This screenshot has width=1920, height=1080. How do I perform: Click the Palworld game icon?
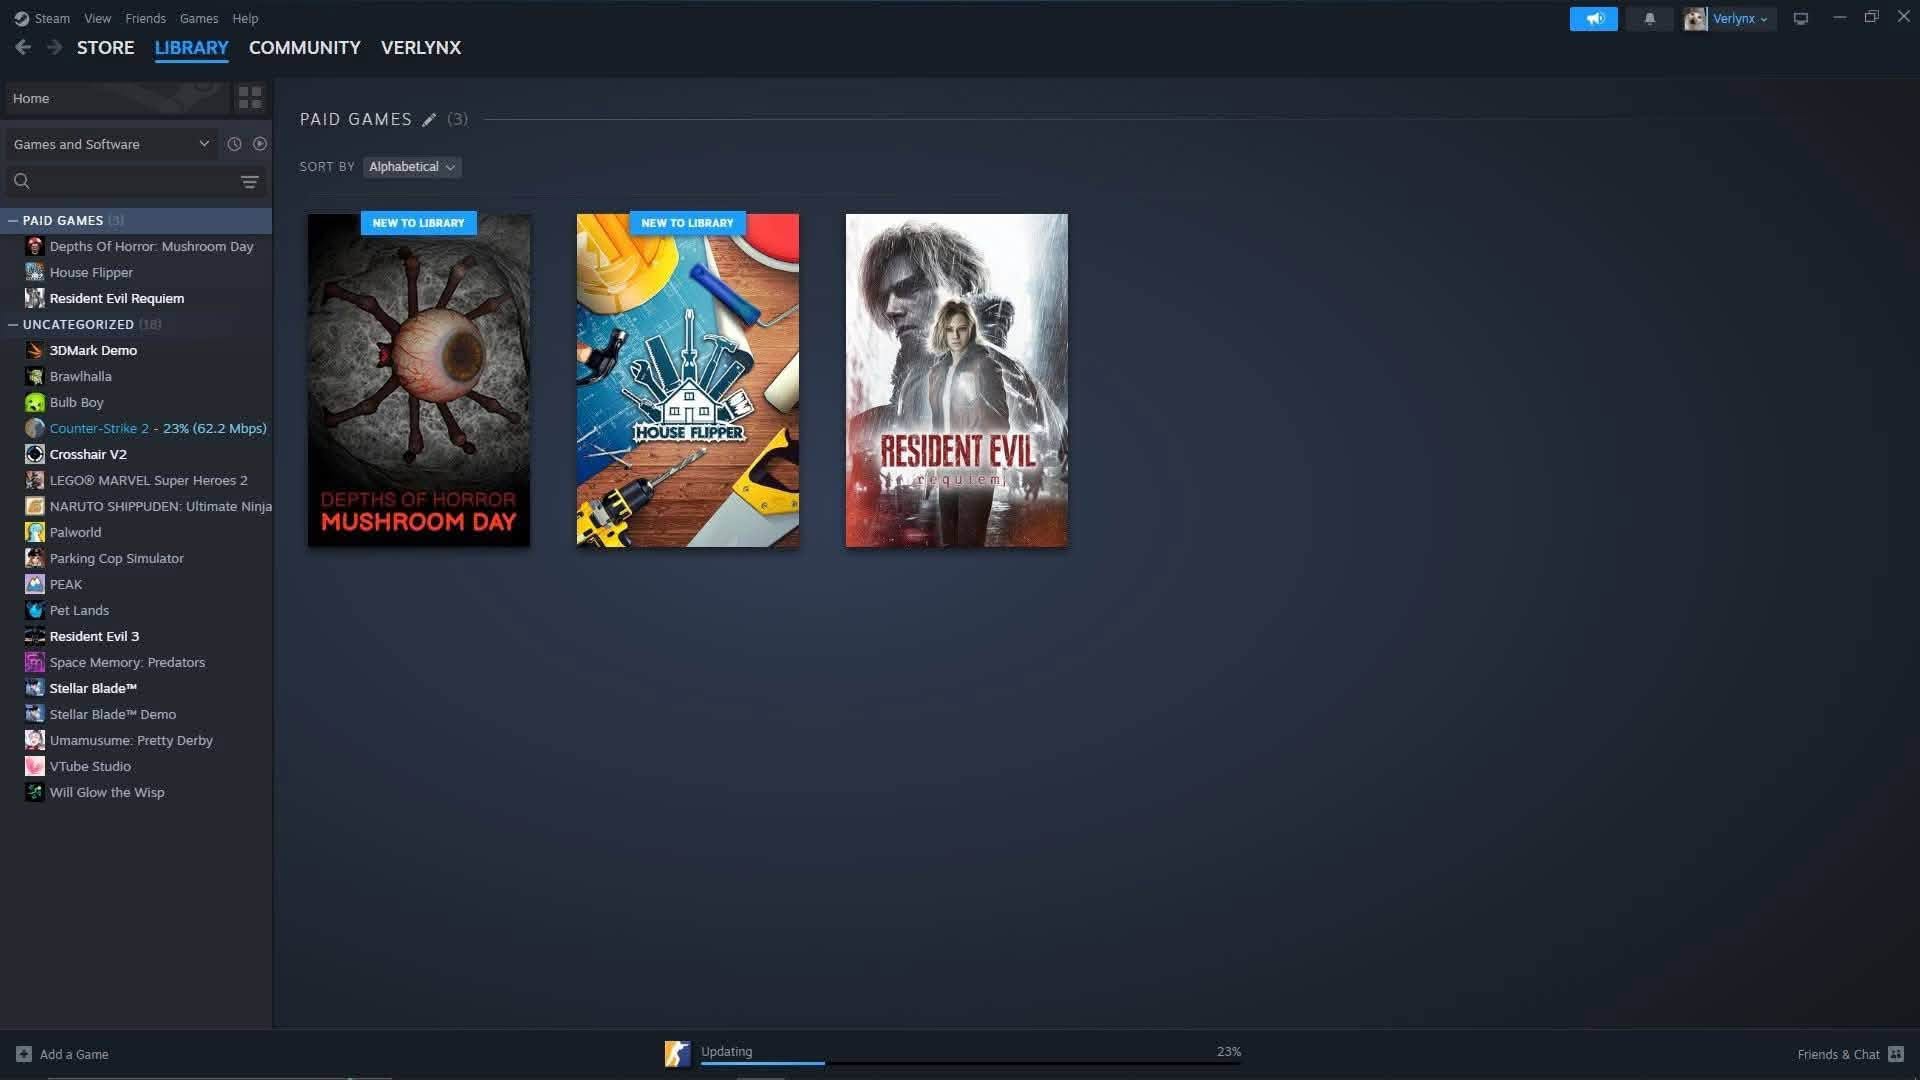[x=35, y=532]
